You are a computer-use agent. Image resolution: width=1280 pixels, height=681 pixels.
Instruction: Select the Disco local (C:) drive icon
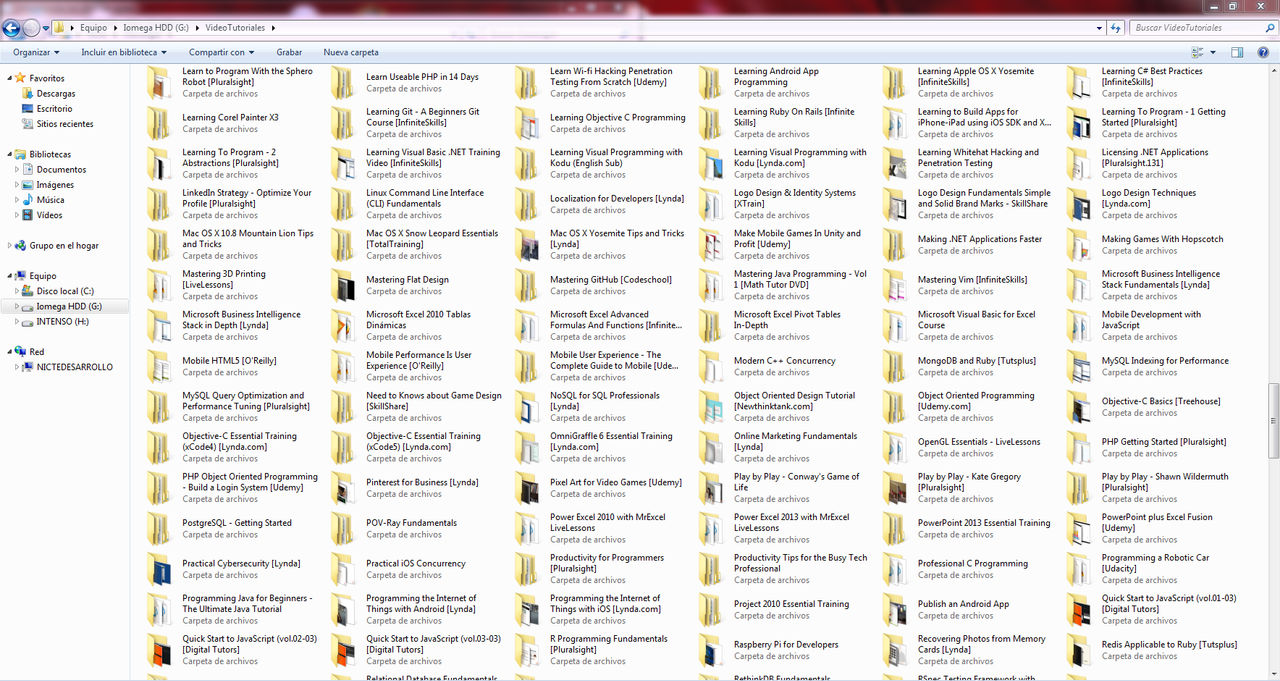point(28,291)
